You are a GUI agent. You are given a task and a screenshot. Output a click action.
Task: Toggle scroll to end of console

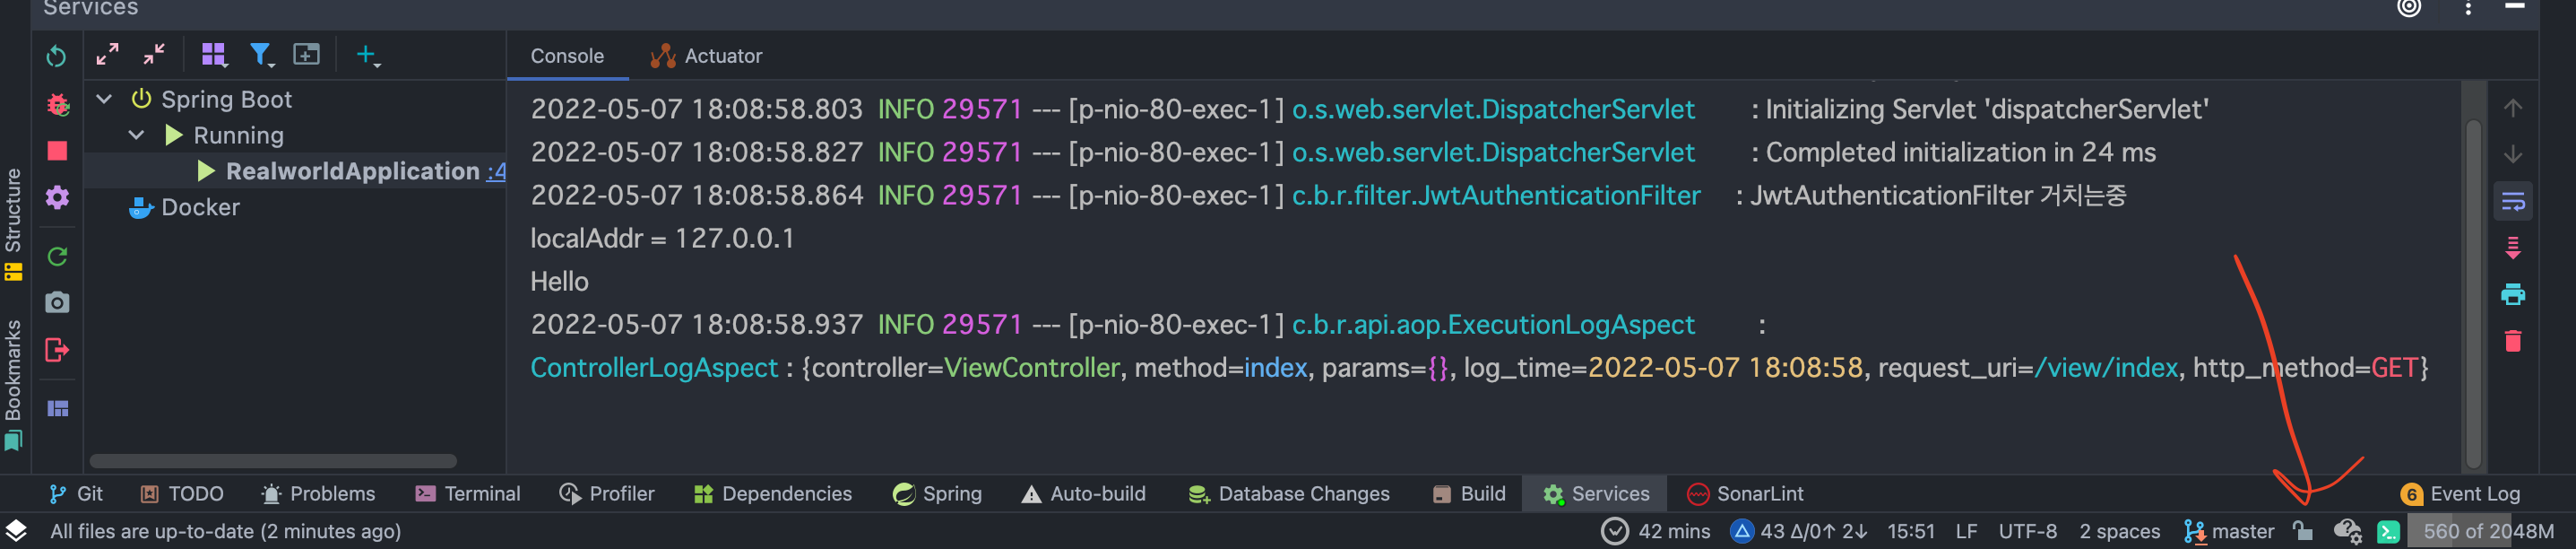coord(2513,248)
